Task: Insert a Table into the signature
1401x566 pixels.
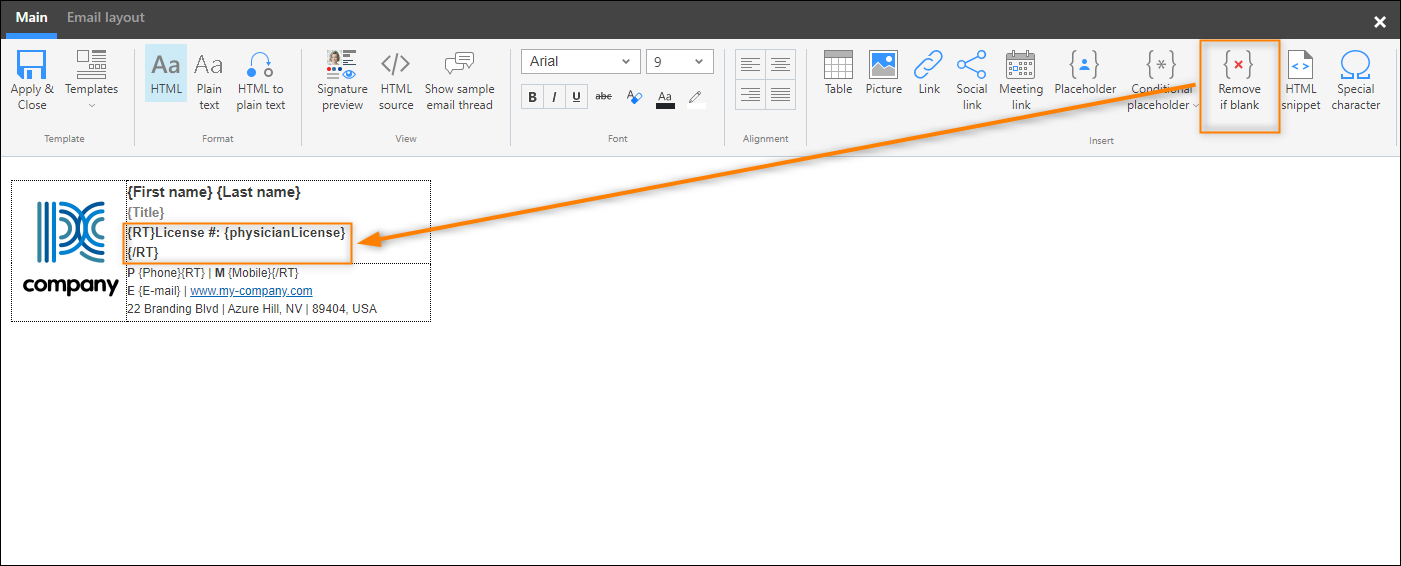Action: click(838, 73)
